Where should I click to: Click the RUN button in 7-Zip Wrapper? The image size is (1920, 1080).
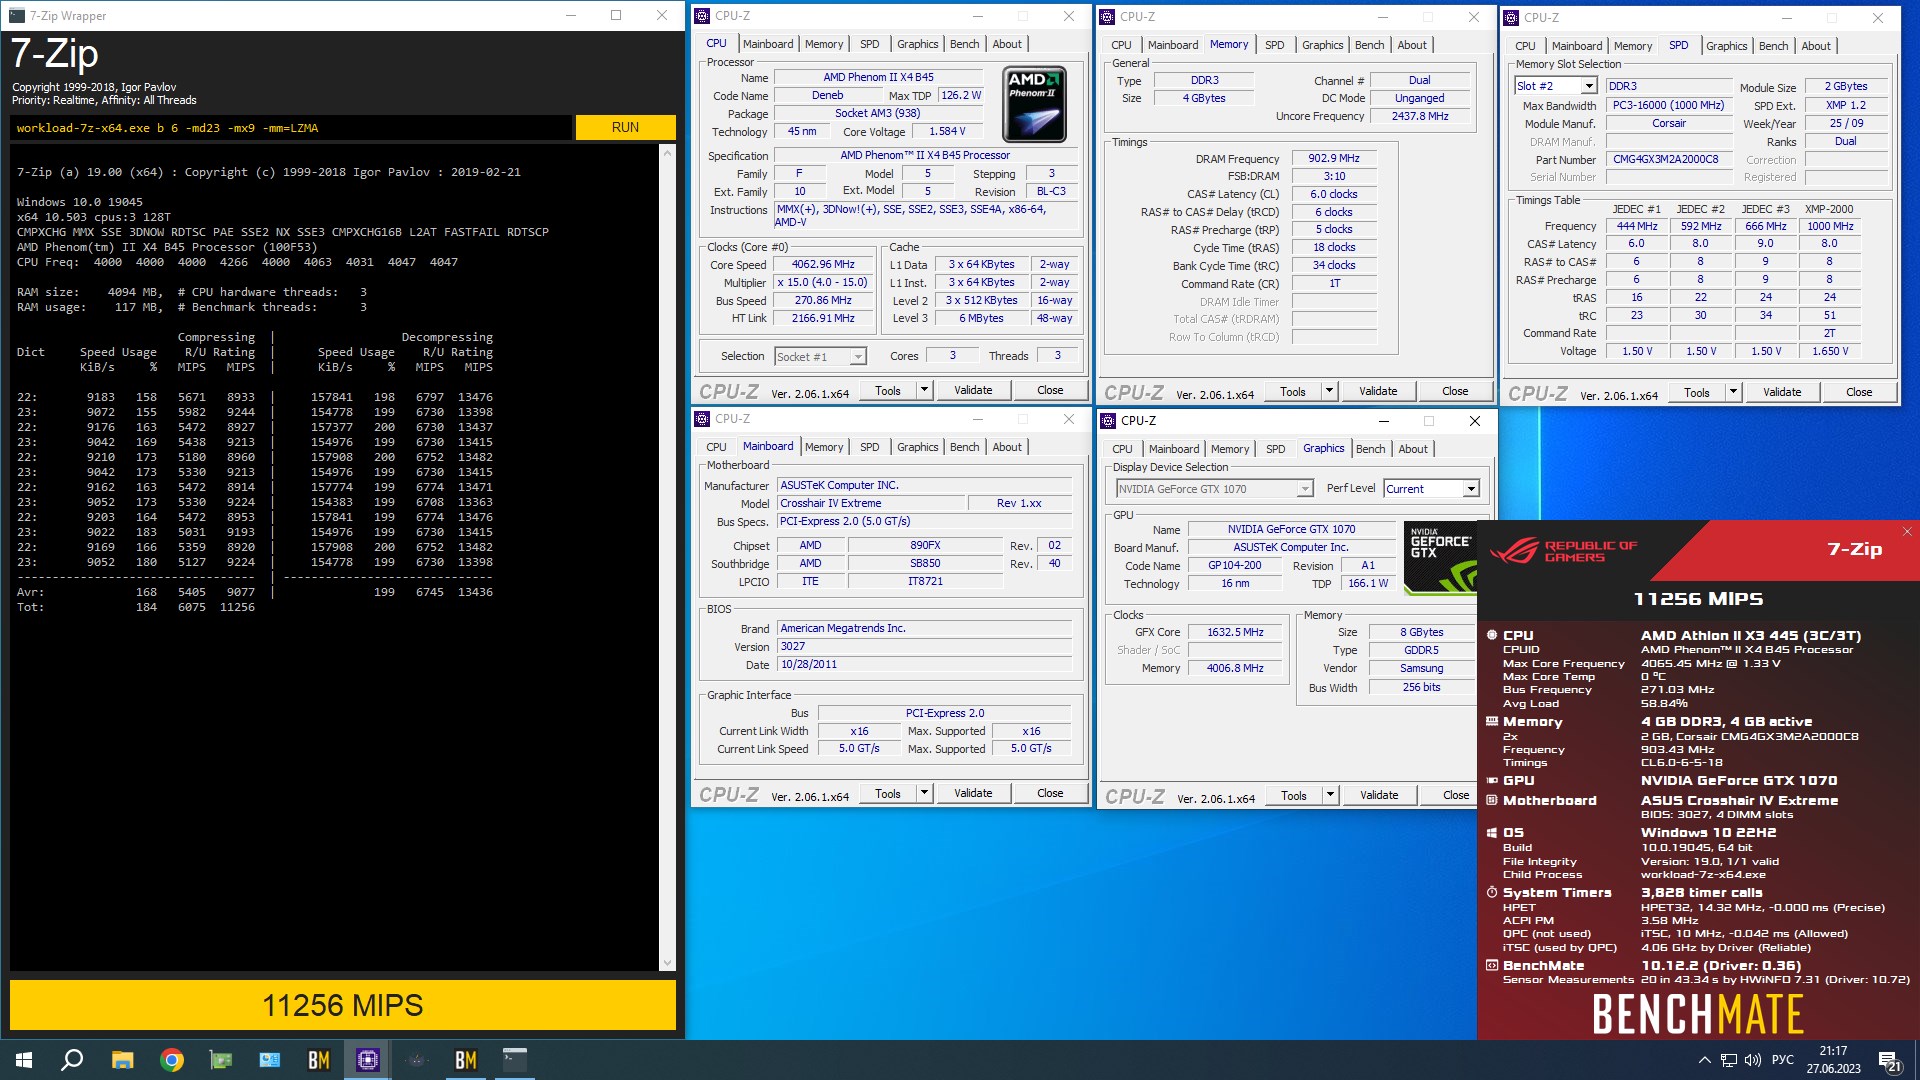[625, 127]
